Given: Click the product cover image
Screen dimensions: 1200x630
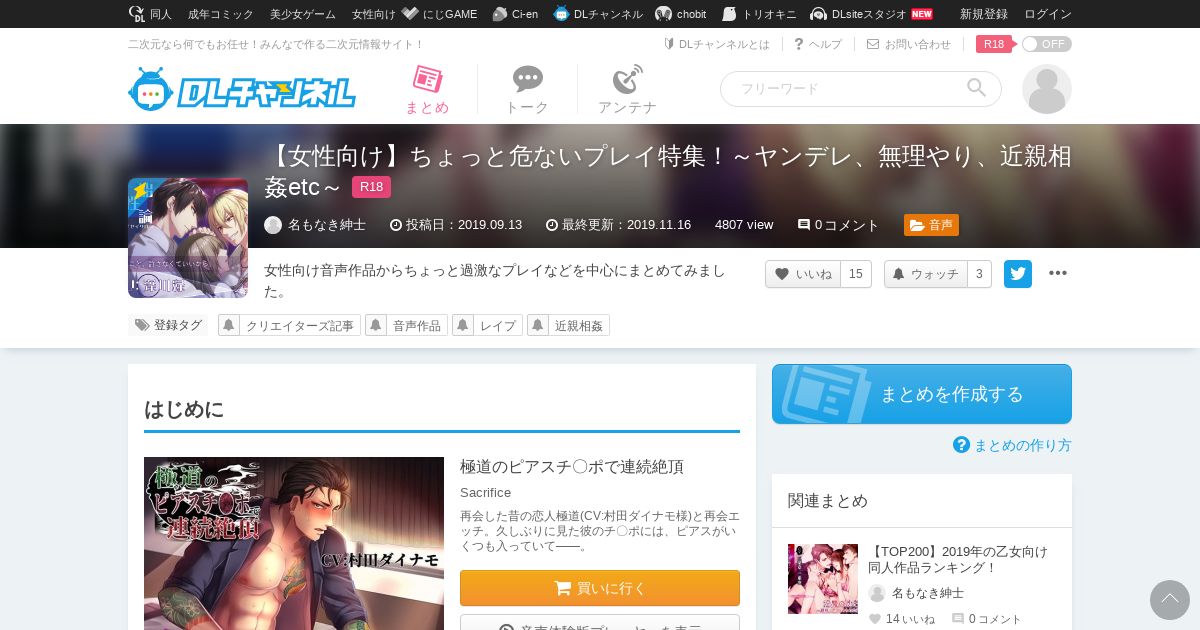Looking at the screenshot, I should point(294,543).
